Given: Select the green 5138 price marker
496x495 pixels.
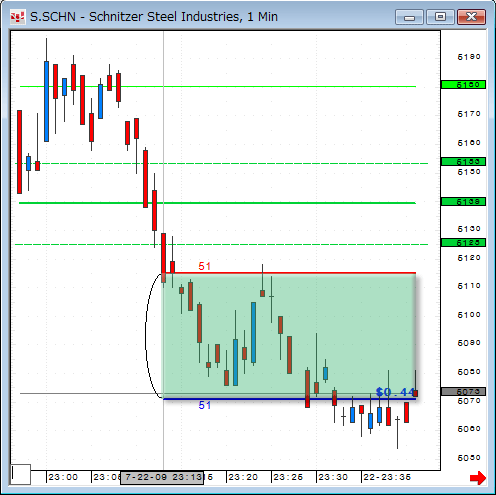Looking at the screenshot, I should pyautogui.click(x=463, y=202).
